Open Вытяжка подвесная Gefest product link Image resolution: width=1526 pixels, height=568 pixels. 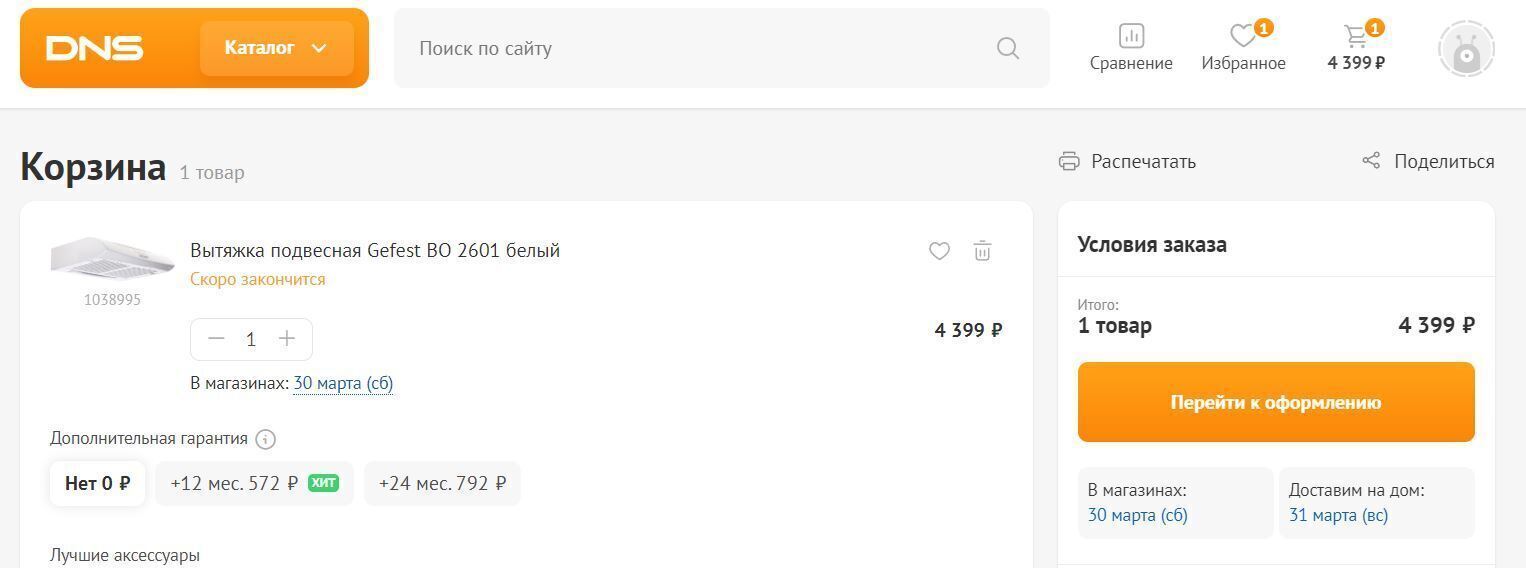coord(375,250)
